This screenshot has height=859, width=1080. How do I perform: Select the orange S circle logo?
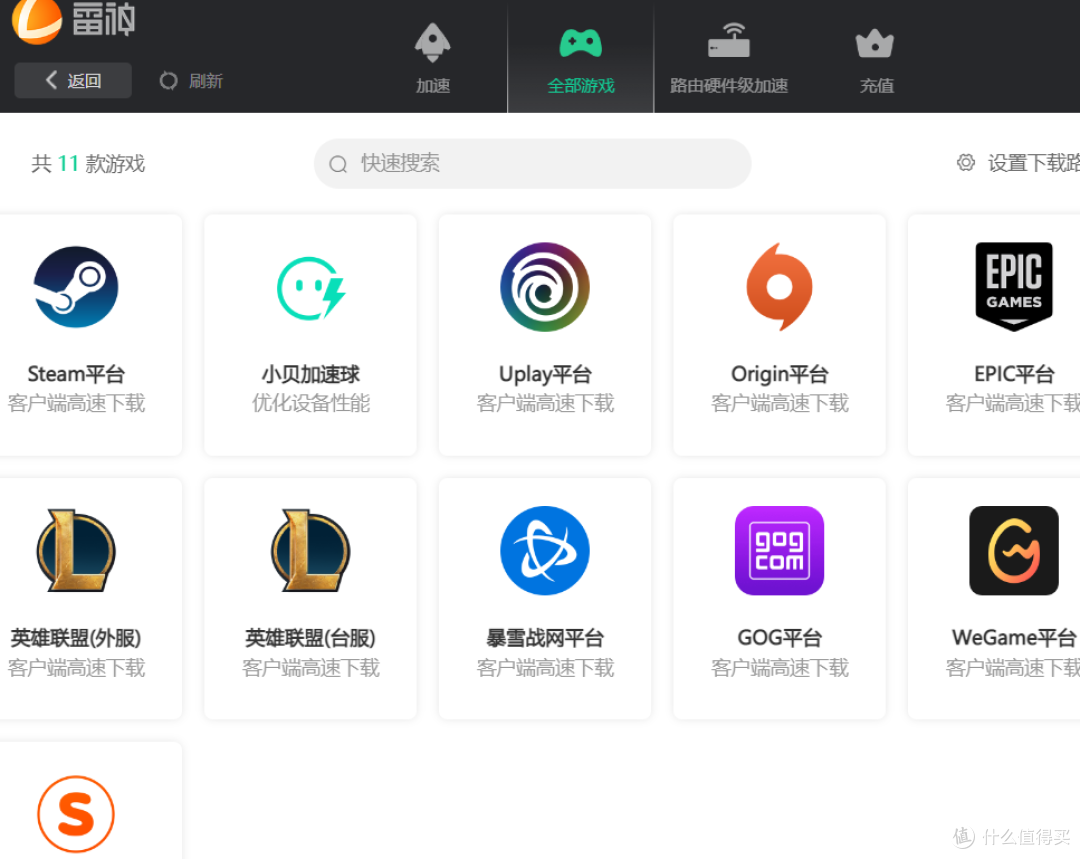pyautogui.click(x=76, y=814)
